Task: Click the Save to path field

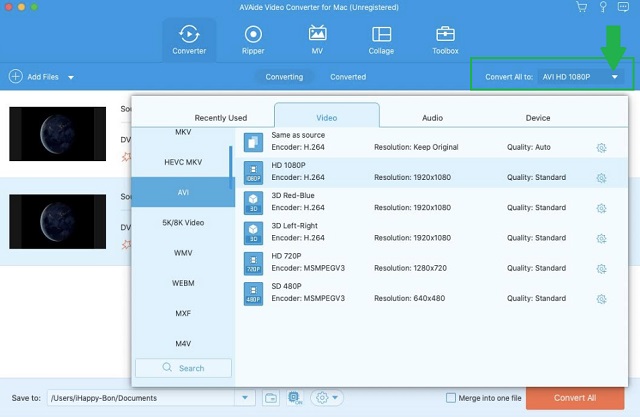Action: pos(141,398)
